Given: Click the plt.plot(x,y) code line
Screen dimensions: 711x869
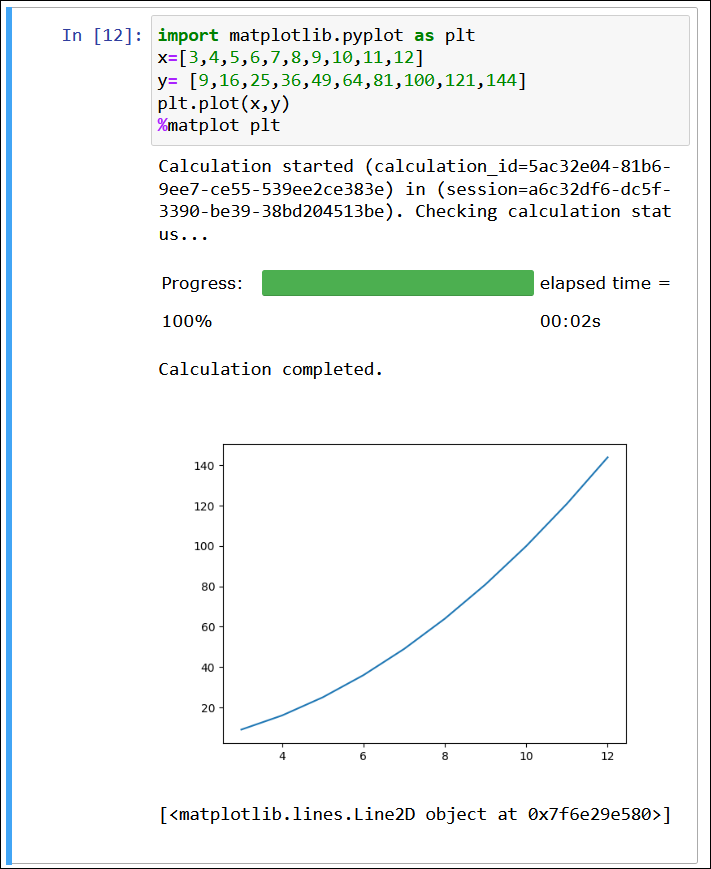Looking at the screenshot, I should [x=214, y=103].
